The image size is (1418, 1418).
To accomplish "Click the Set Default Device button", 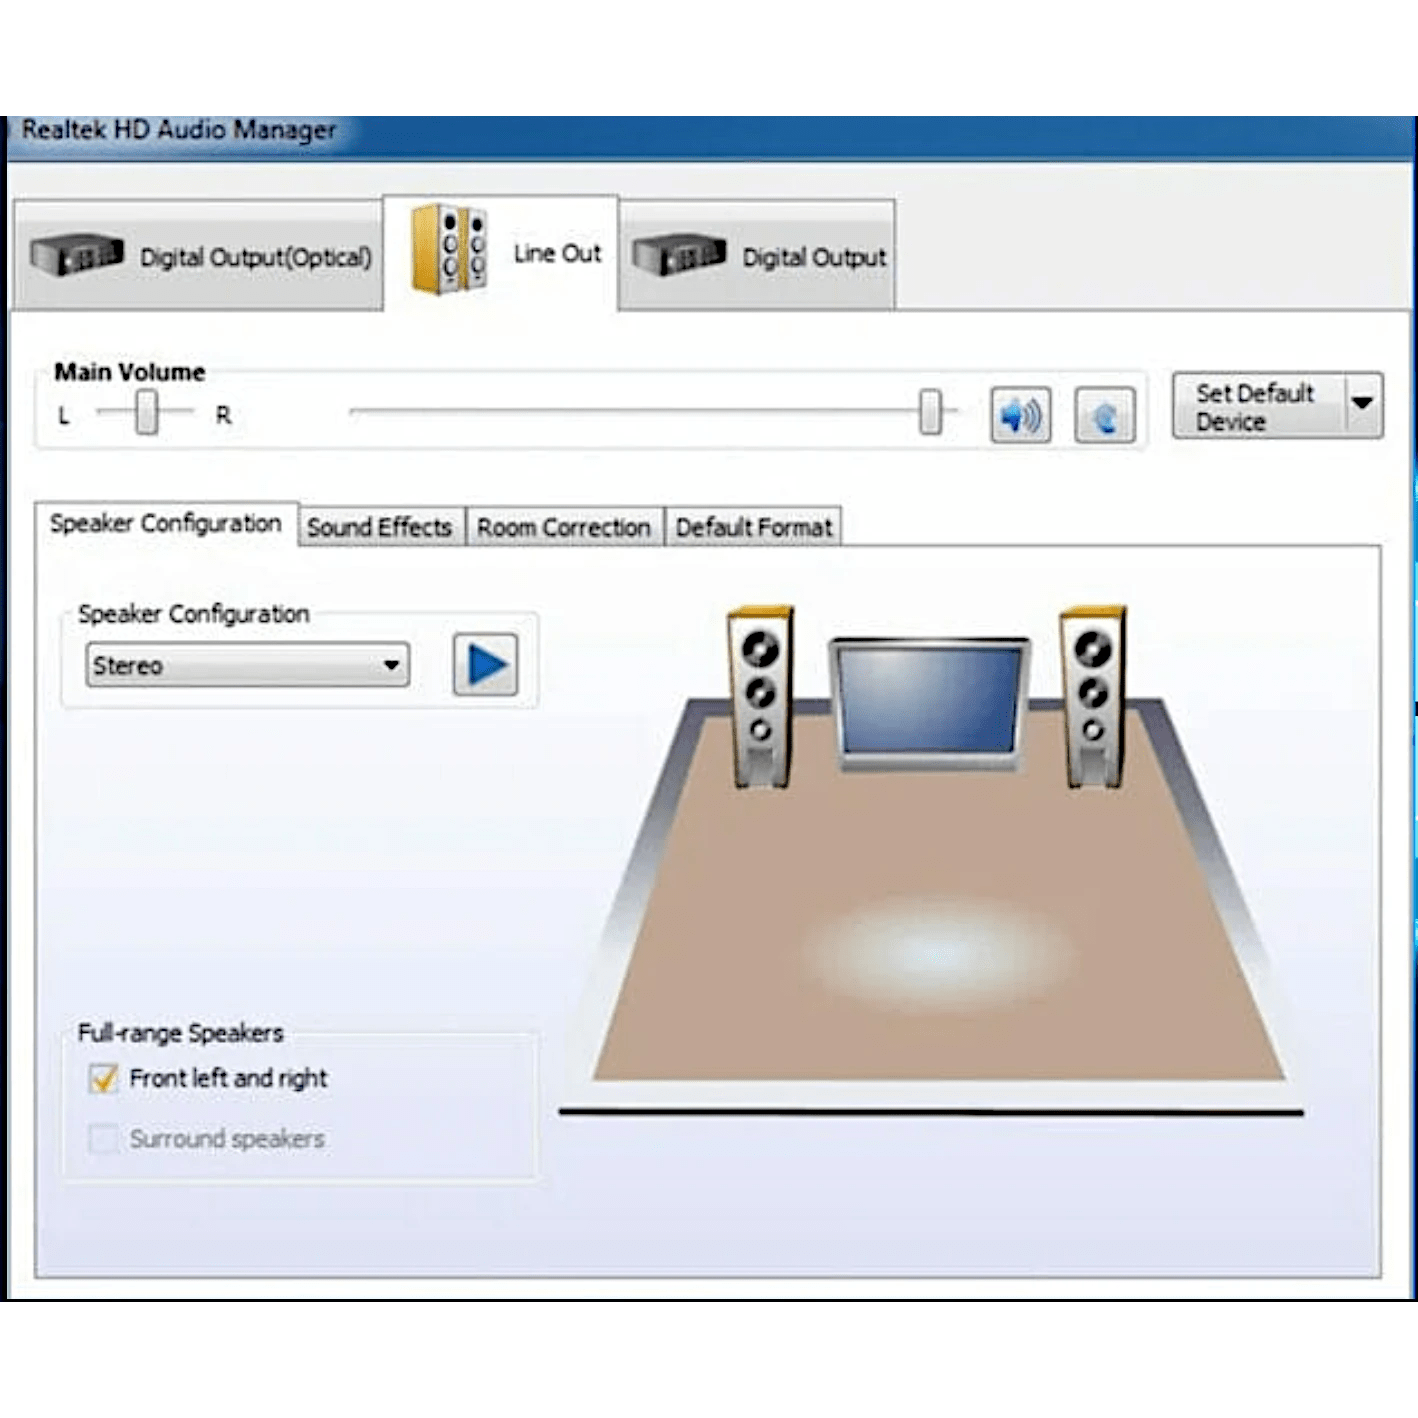I will pos(1259,406).
